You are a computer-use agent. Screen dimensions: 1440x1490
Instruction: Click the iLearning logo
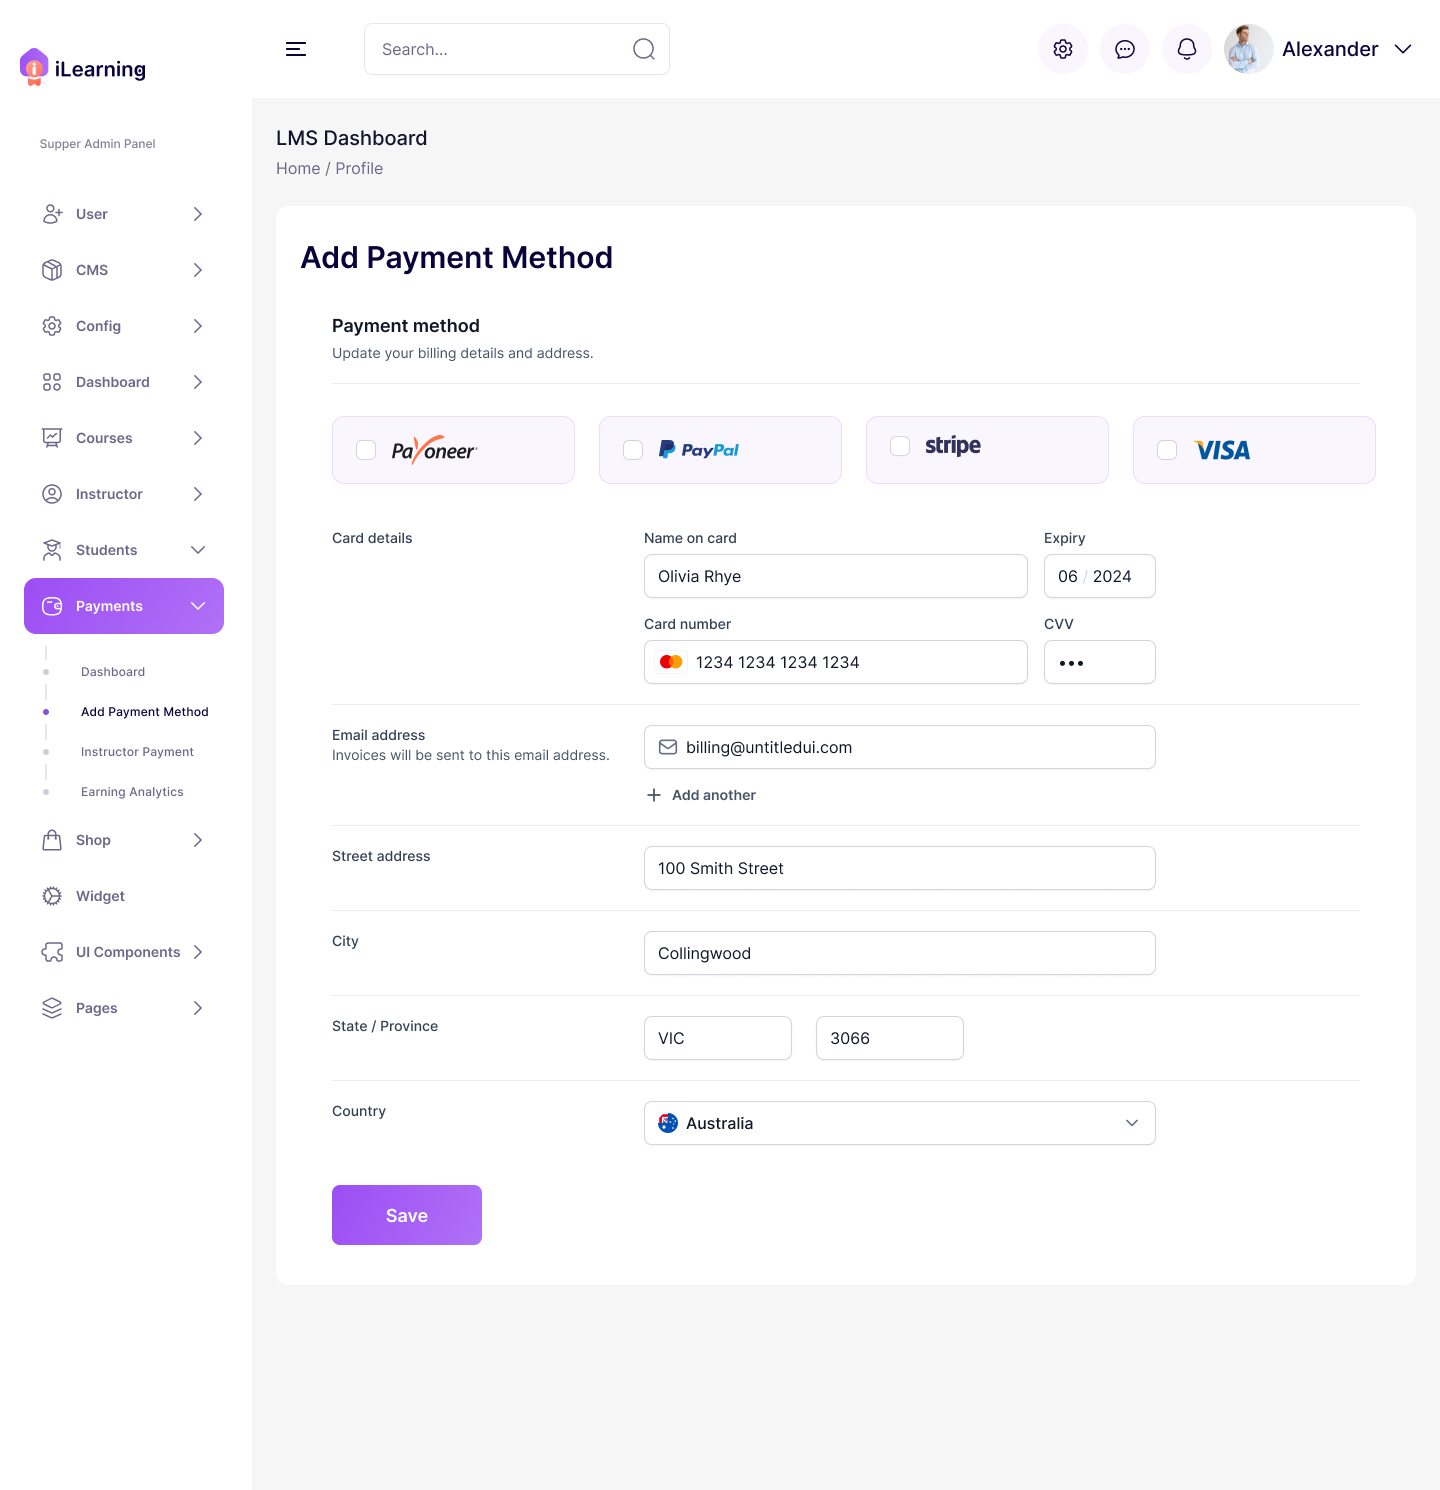83,68
